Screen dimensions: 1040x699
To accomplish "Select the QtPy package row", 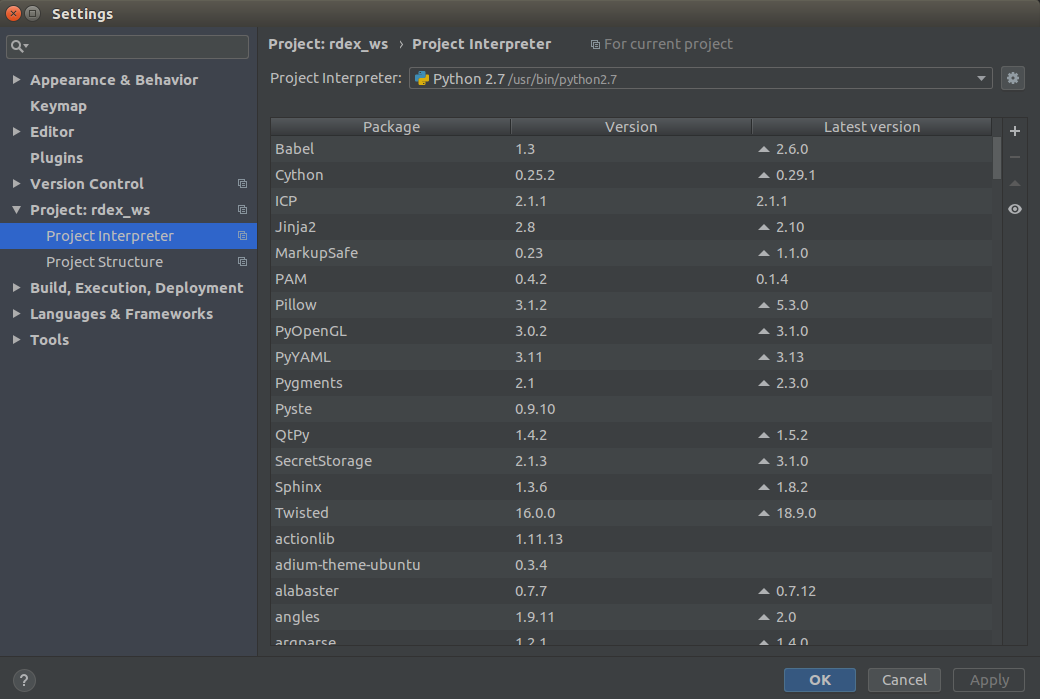I will pyautogui.click(x=631, y=435).
